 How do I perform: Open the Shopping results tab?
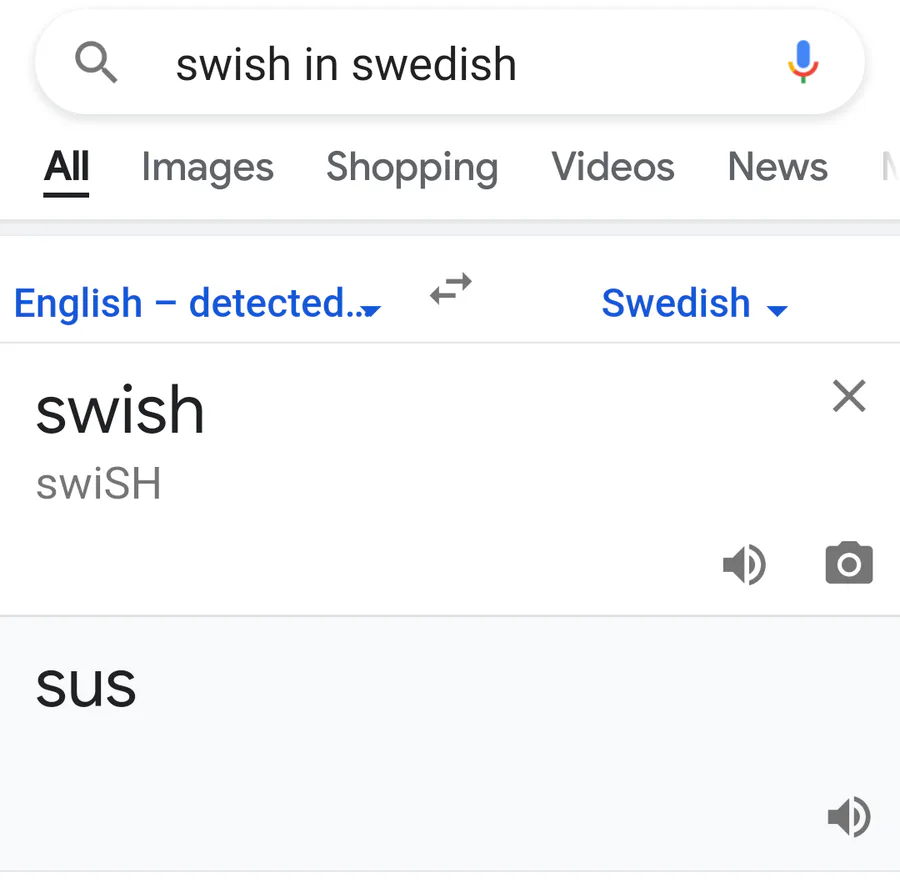point(412,167)
